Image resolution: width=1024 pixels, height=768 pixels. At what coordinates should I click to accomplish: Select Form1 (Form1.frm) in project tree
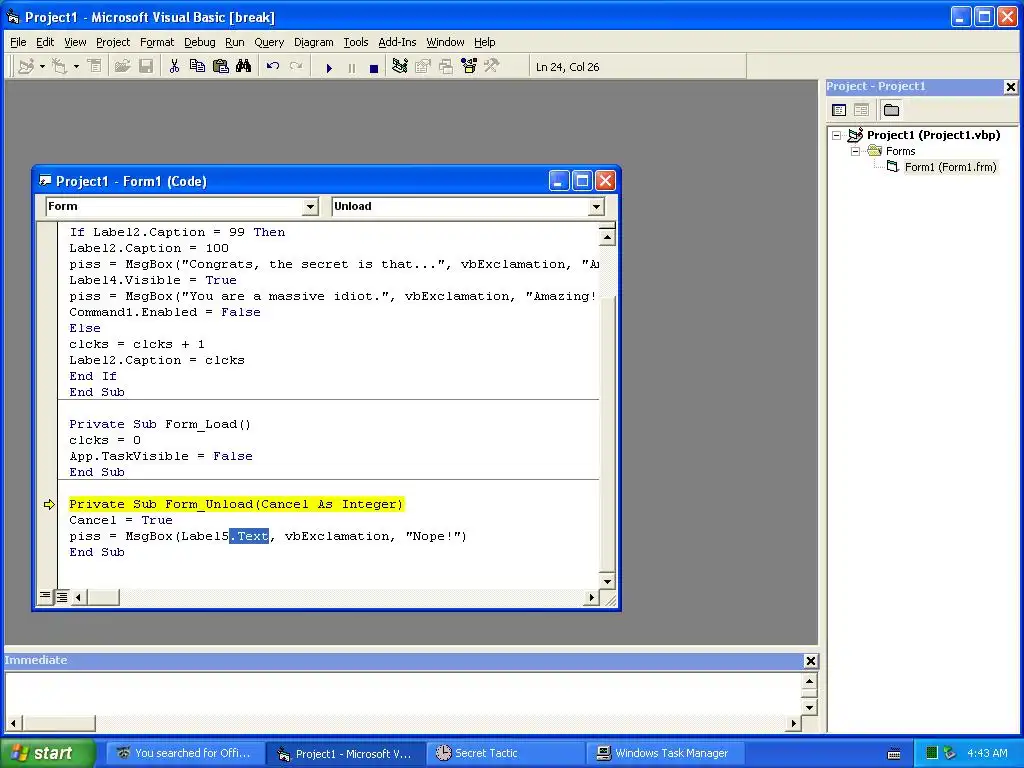(x=950, y=168)
